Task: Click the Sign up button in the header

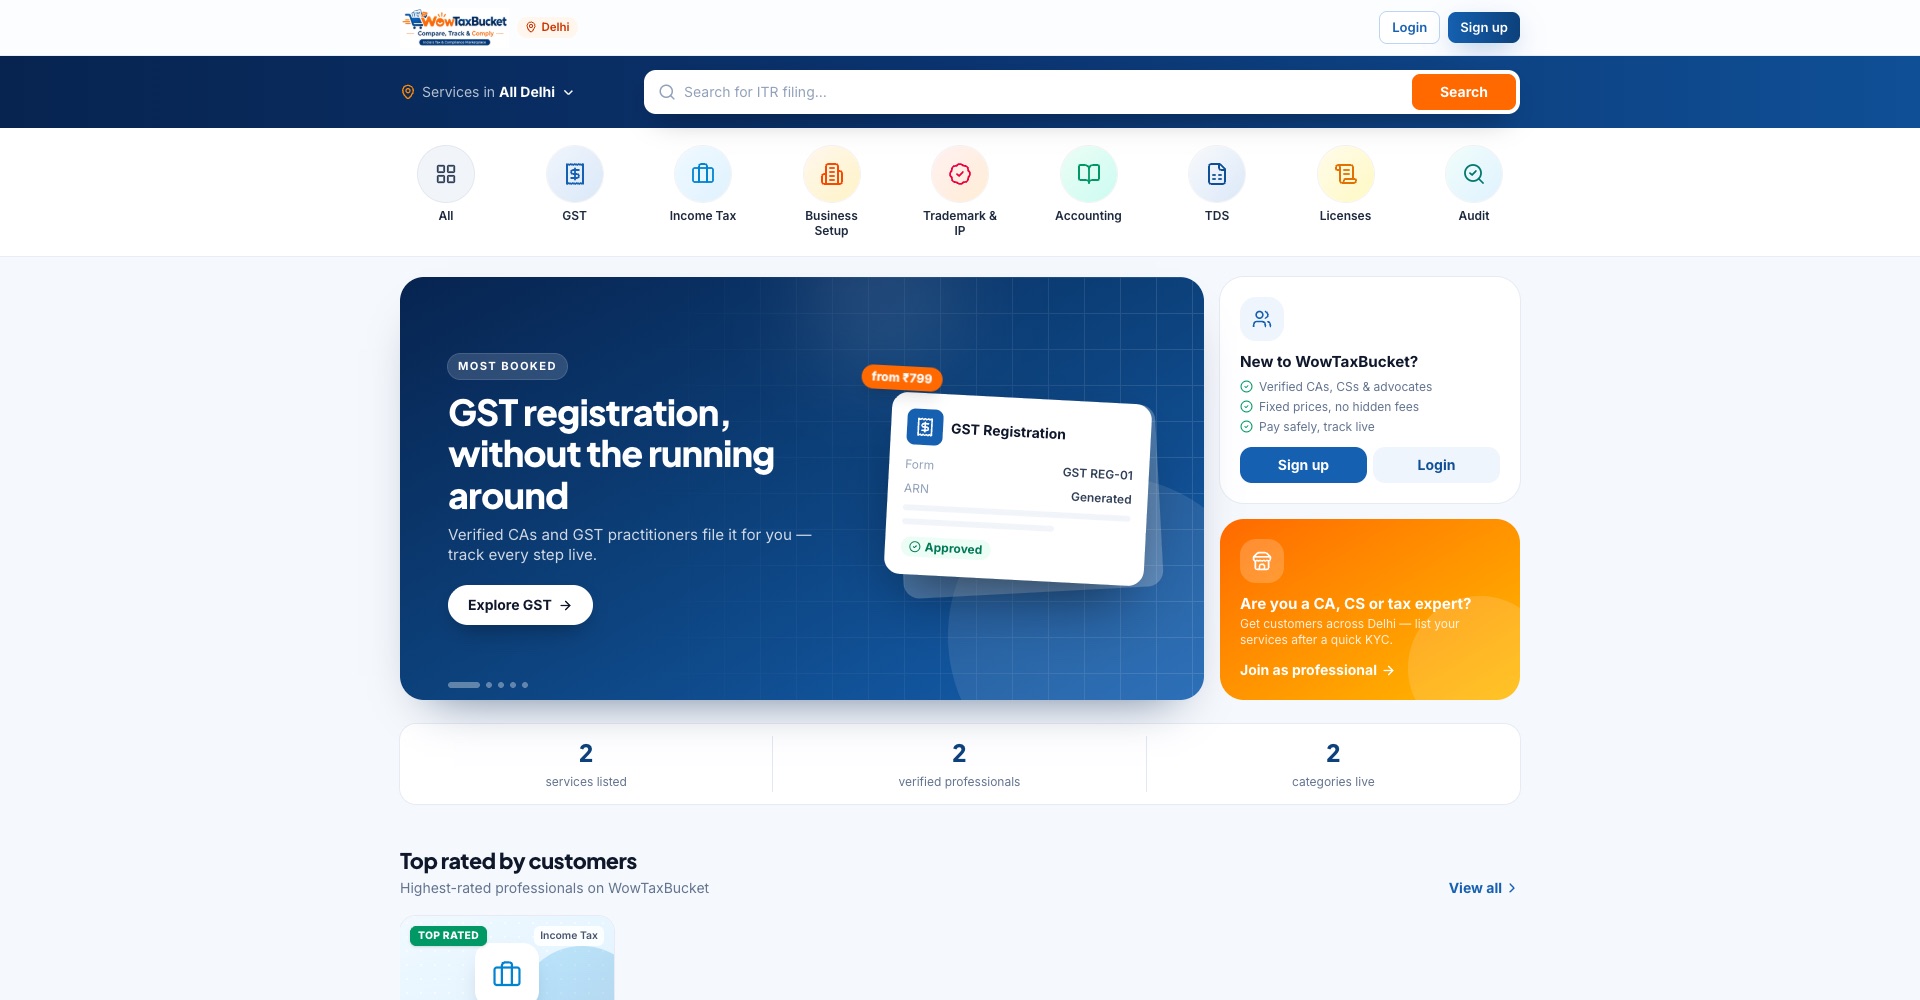Action: pos(1484,27)
